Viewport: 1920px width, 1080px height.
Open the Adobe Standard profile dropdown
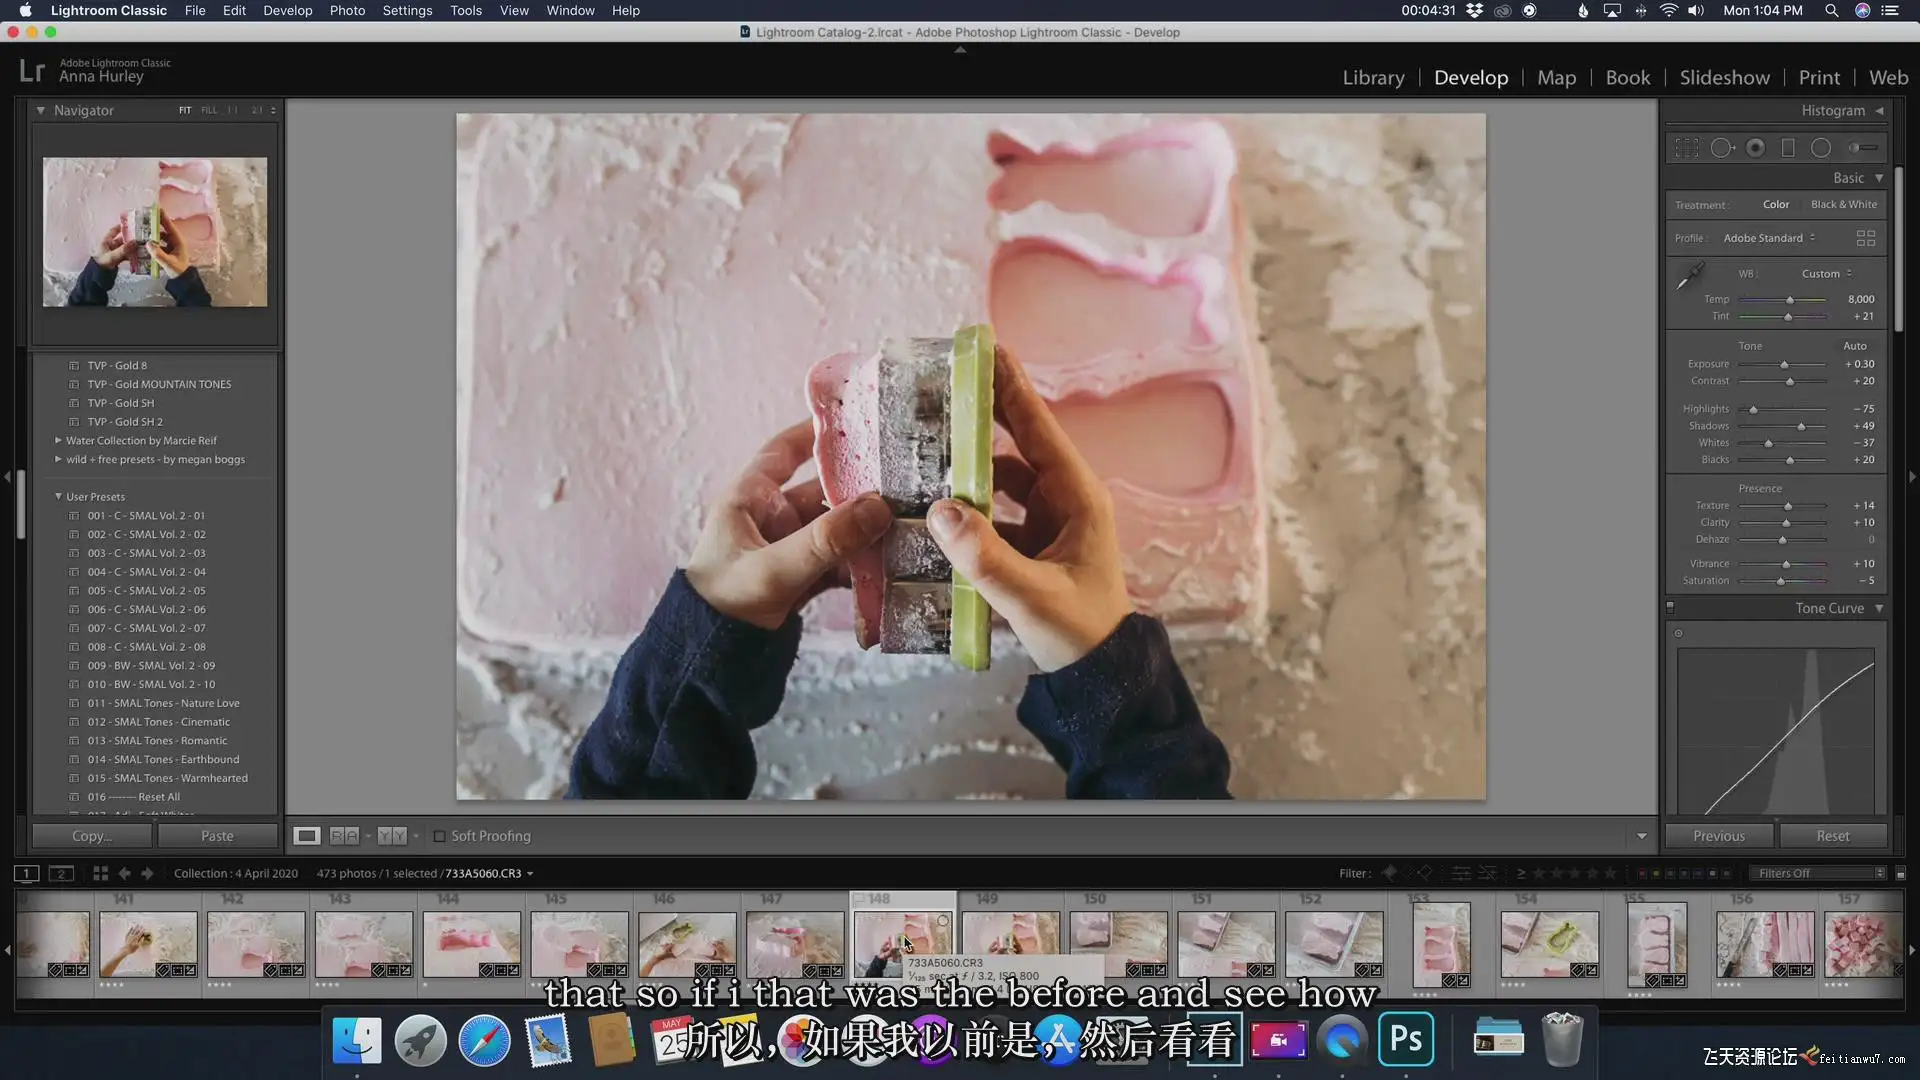[x=1769, y=238]
